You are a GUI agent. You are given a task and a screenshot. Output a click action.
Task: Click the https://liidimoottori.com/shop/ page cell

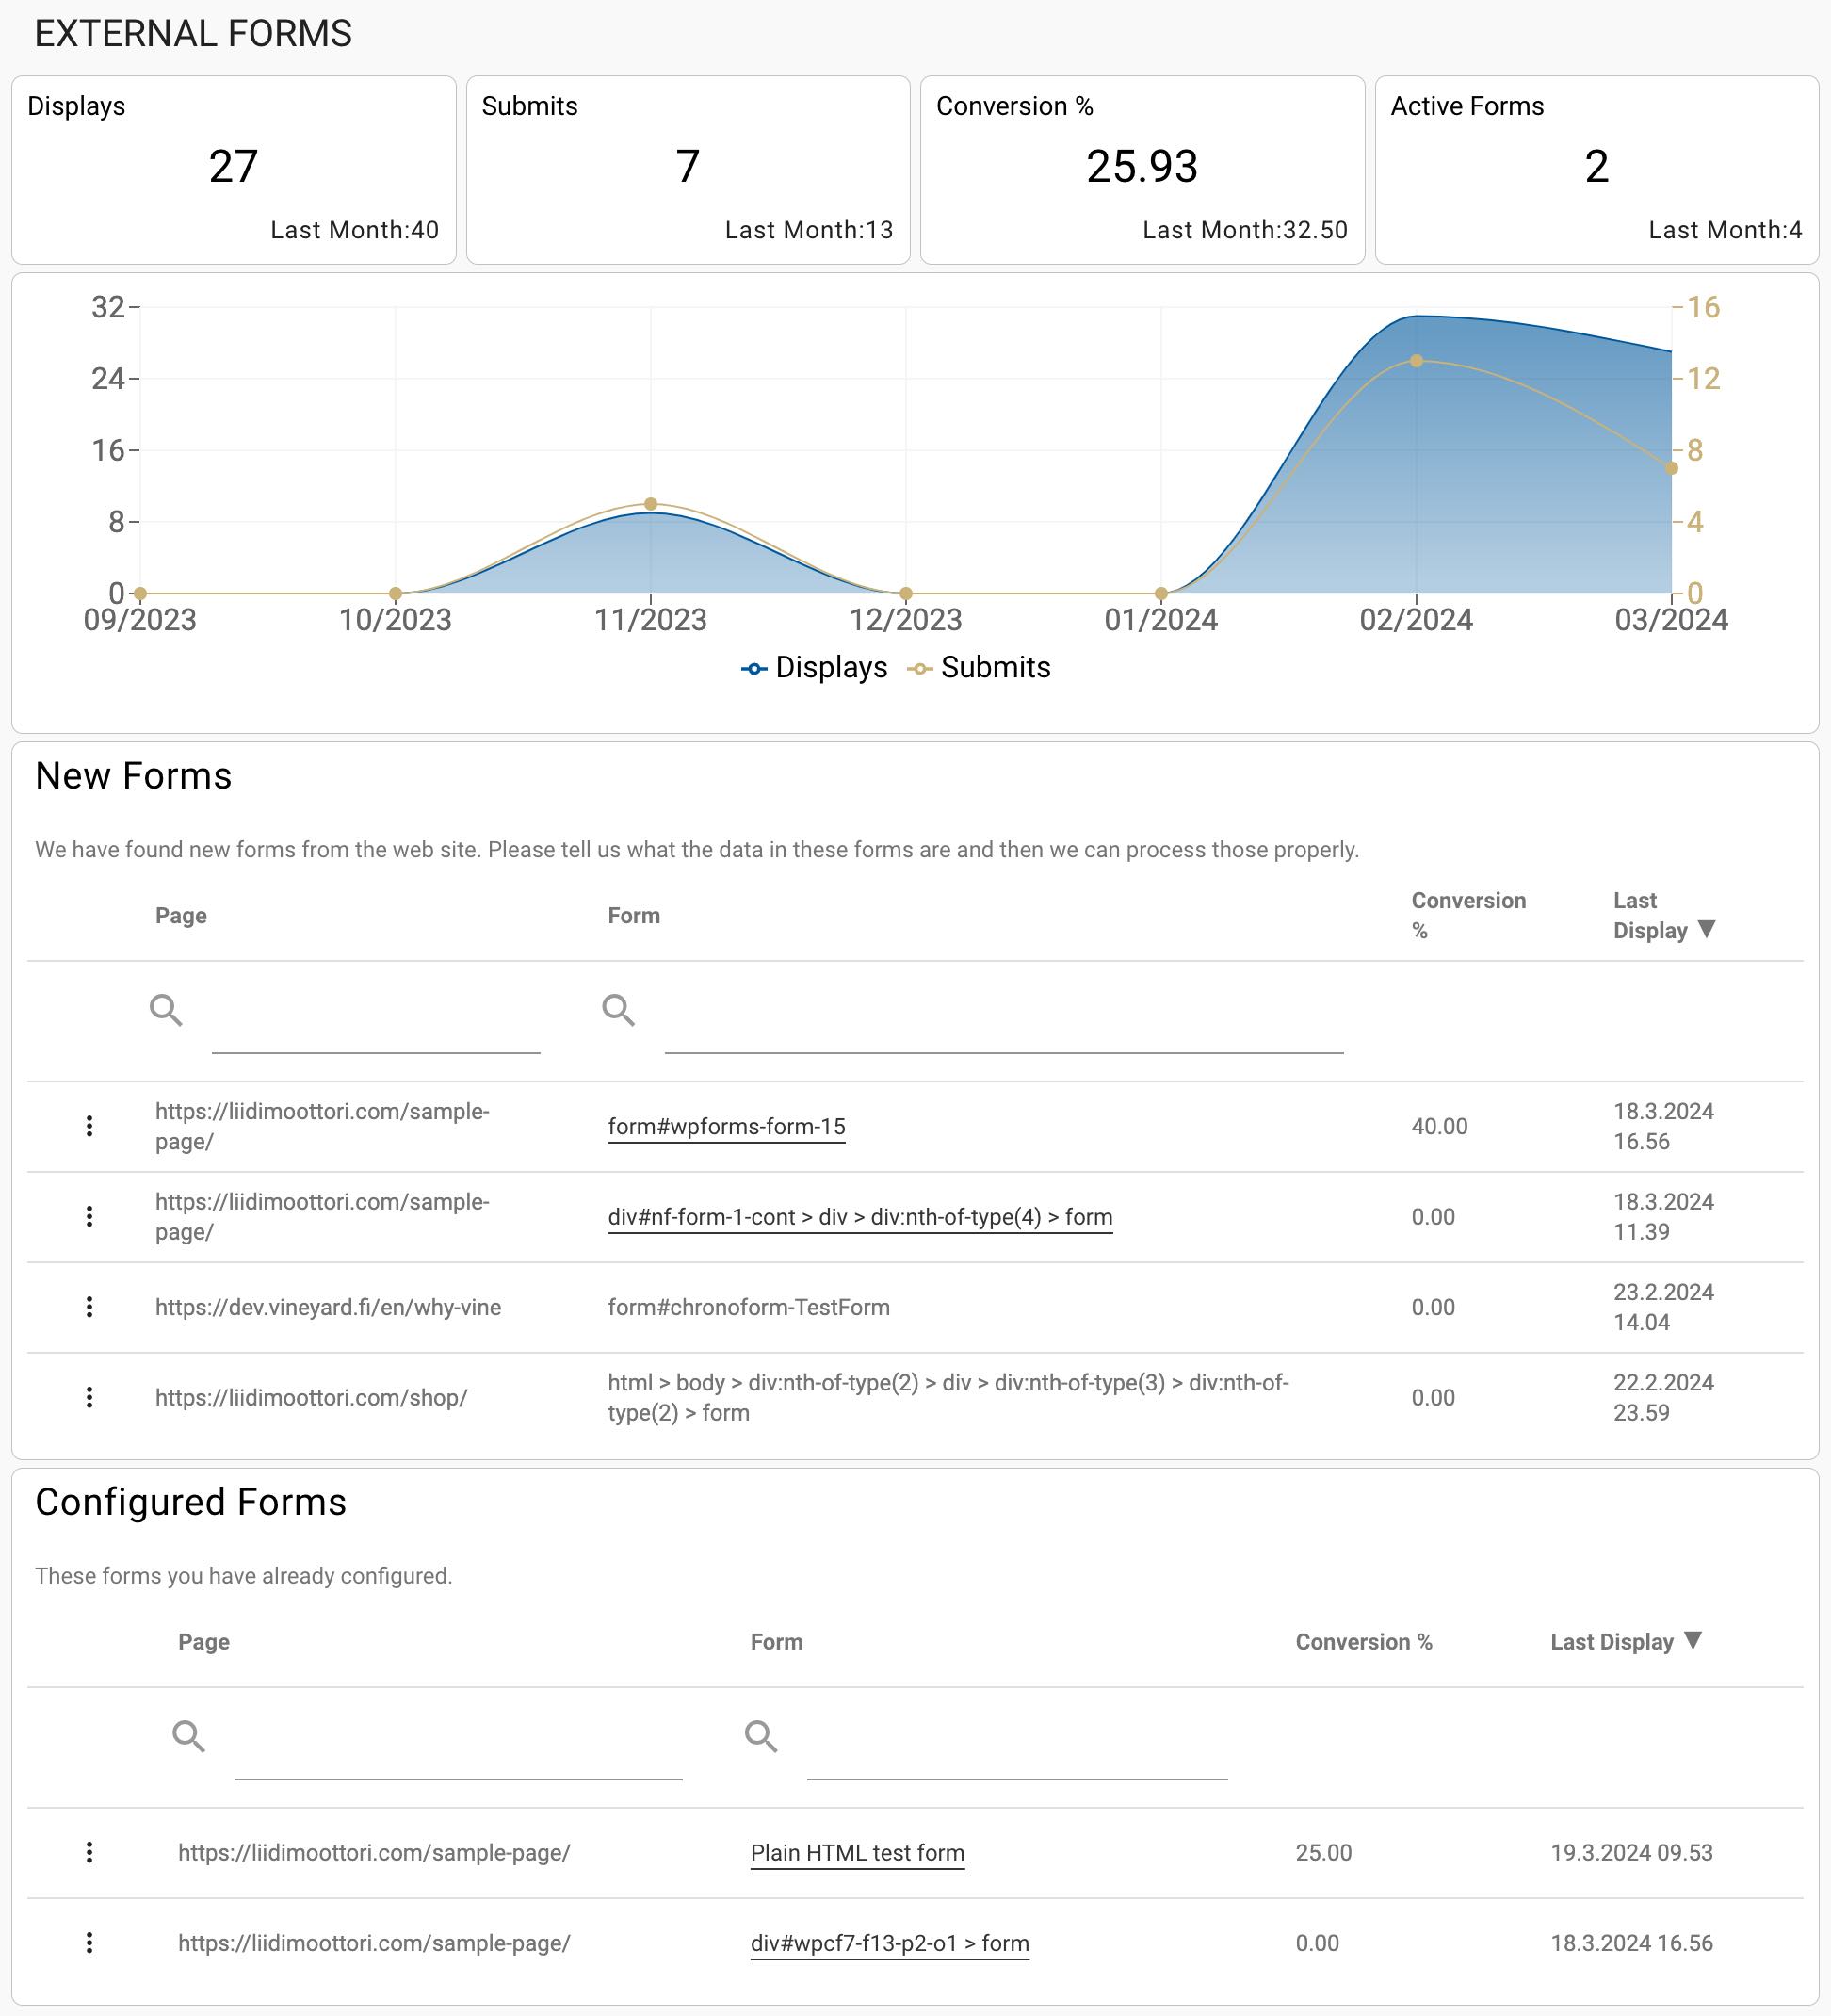click(x=311, y=1397)
